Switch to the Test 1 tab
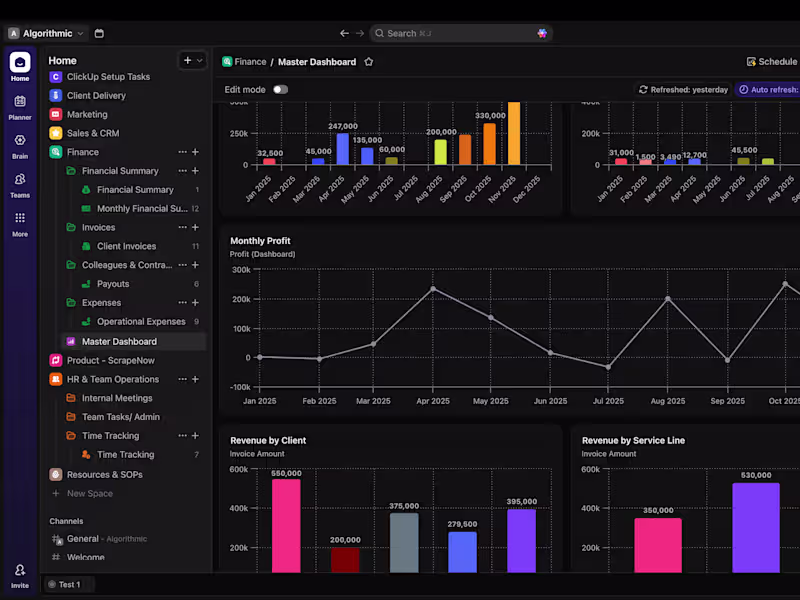Viewport: 800px width, 600px height. pyautogui.click(x=68, y=584)
